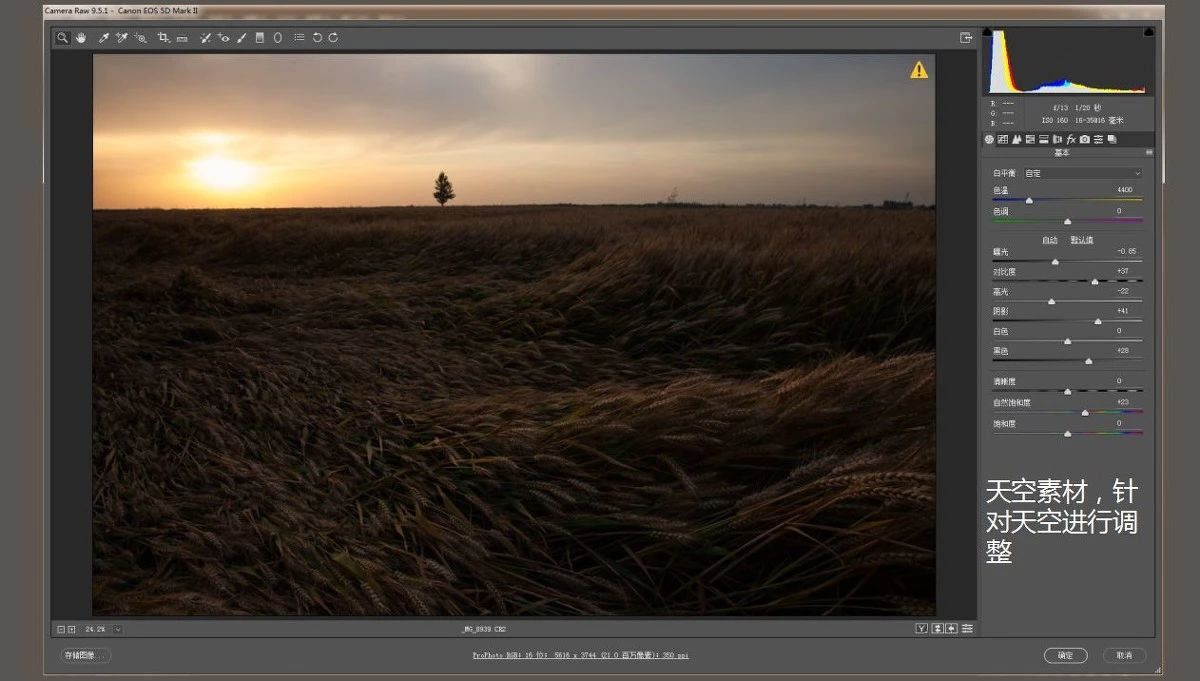Select the Hand tool
This screenshot has width=1200, height=681.
coord(80,38)
